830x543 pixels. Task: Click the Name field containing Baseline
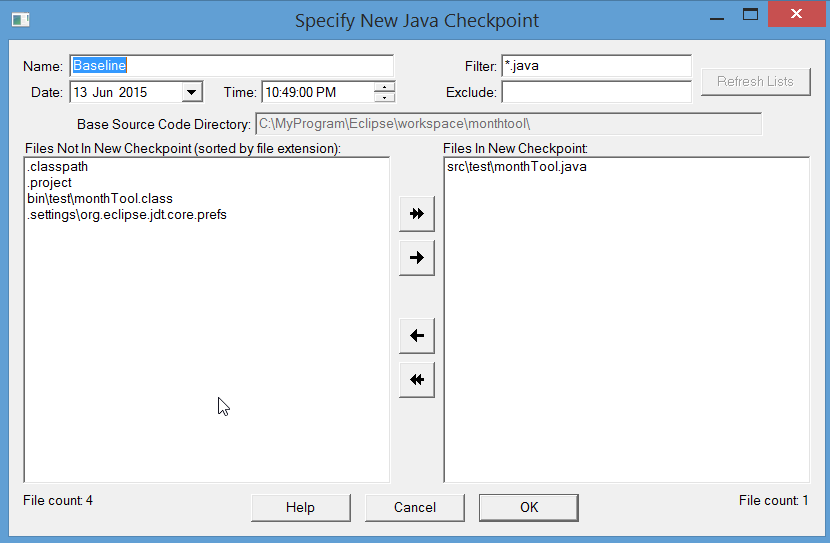(231, 66)
